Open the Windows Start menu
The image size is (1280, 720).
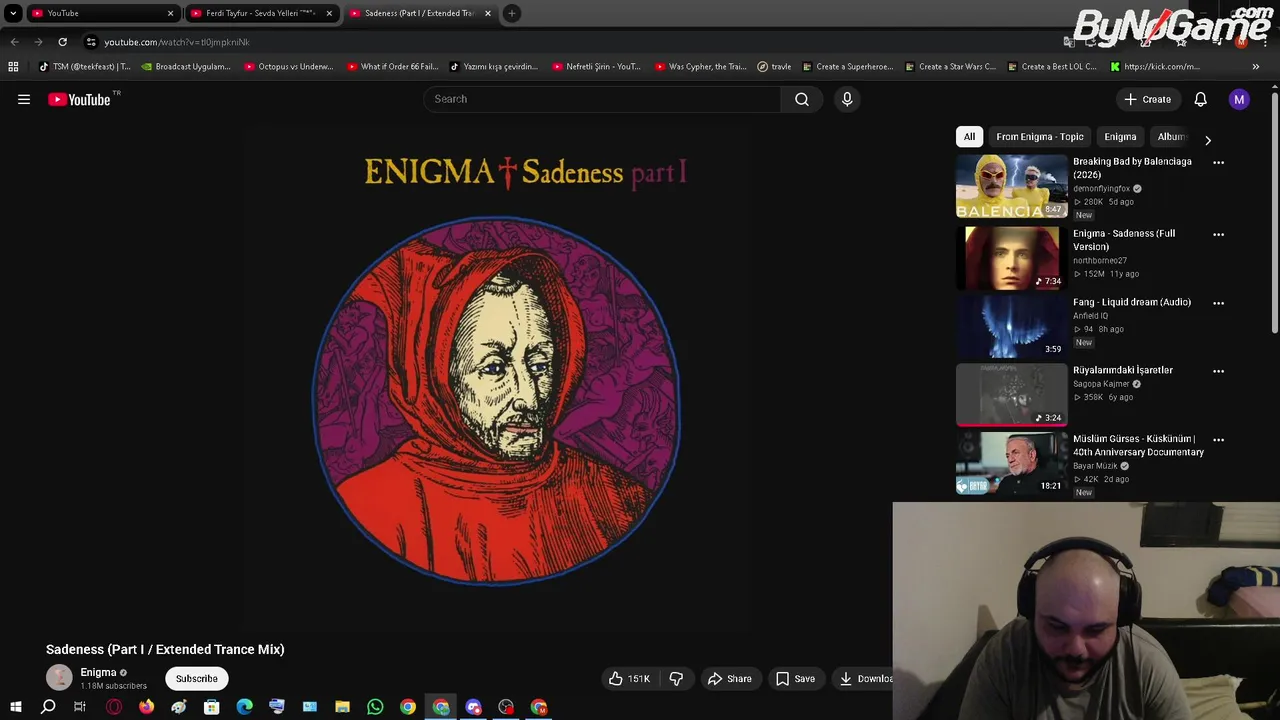[15, 707]
